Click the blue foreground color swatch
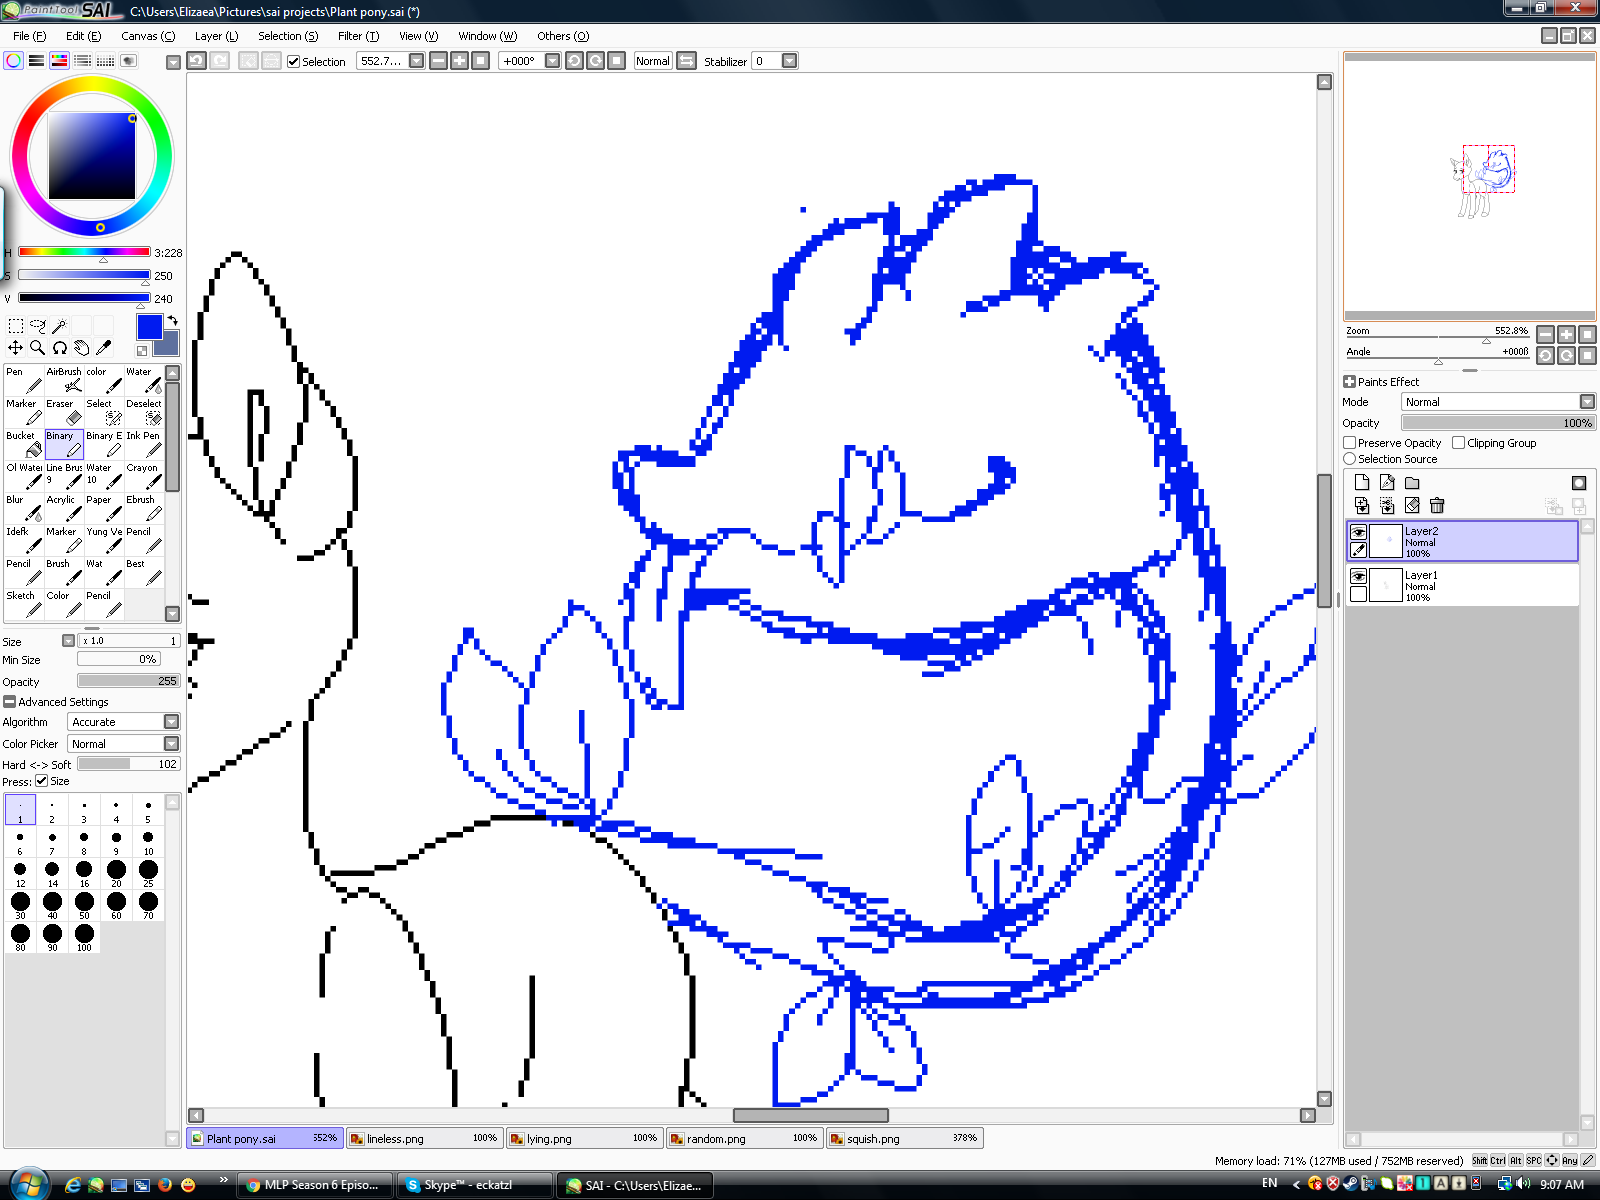Viewport: 1600px width, 1200px height. [x=149, y=327]
